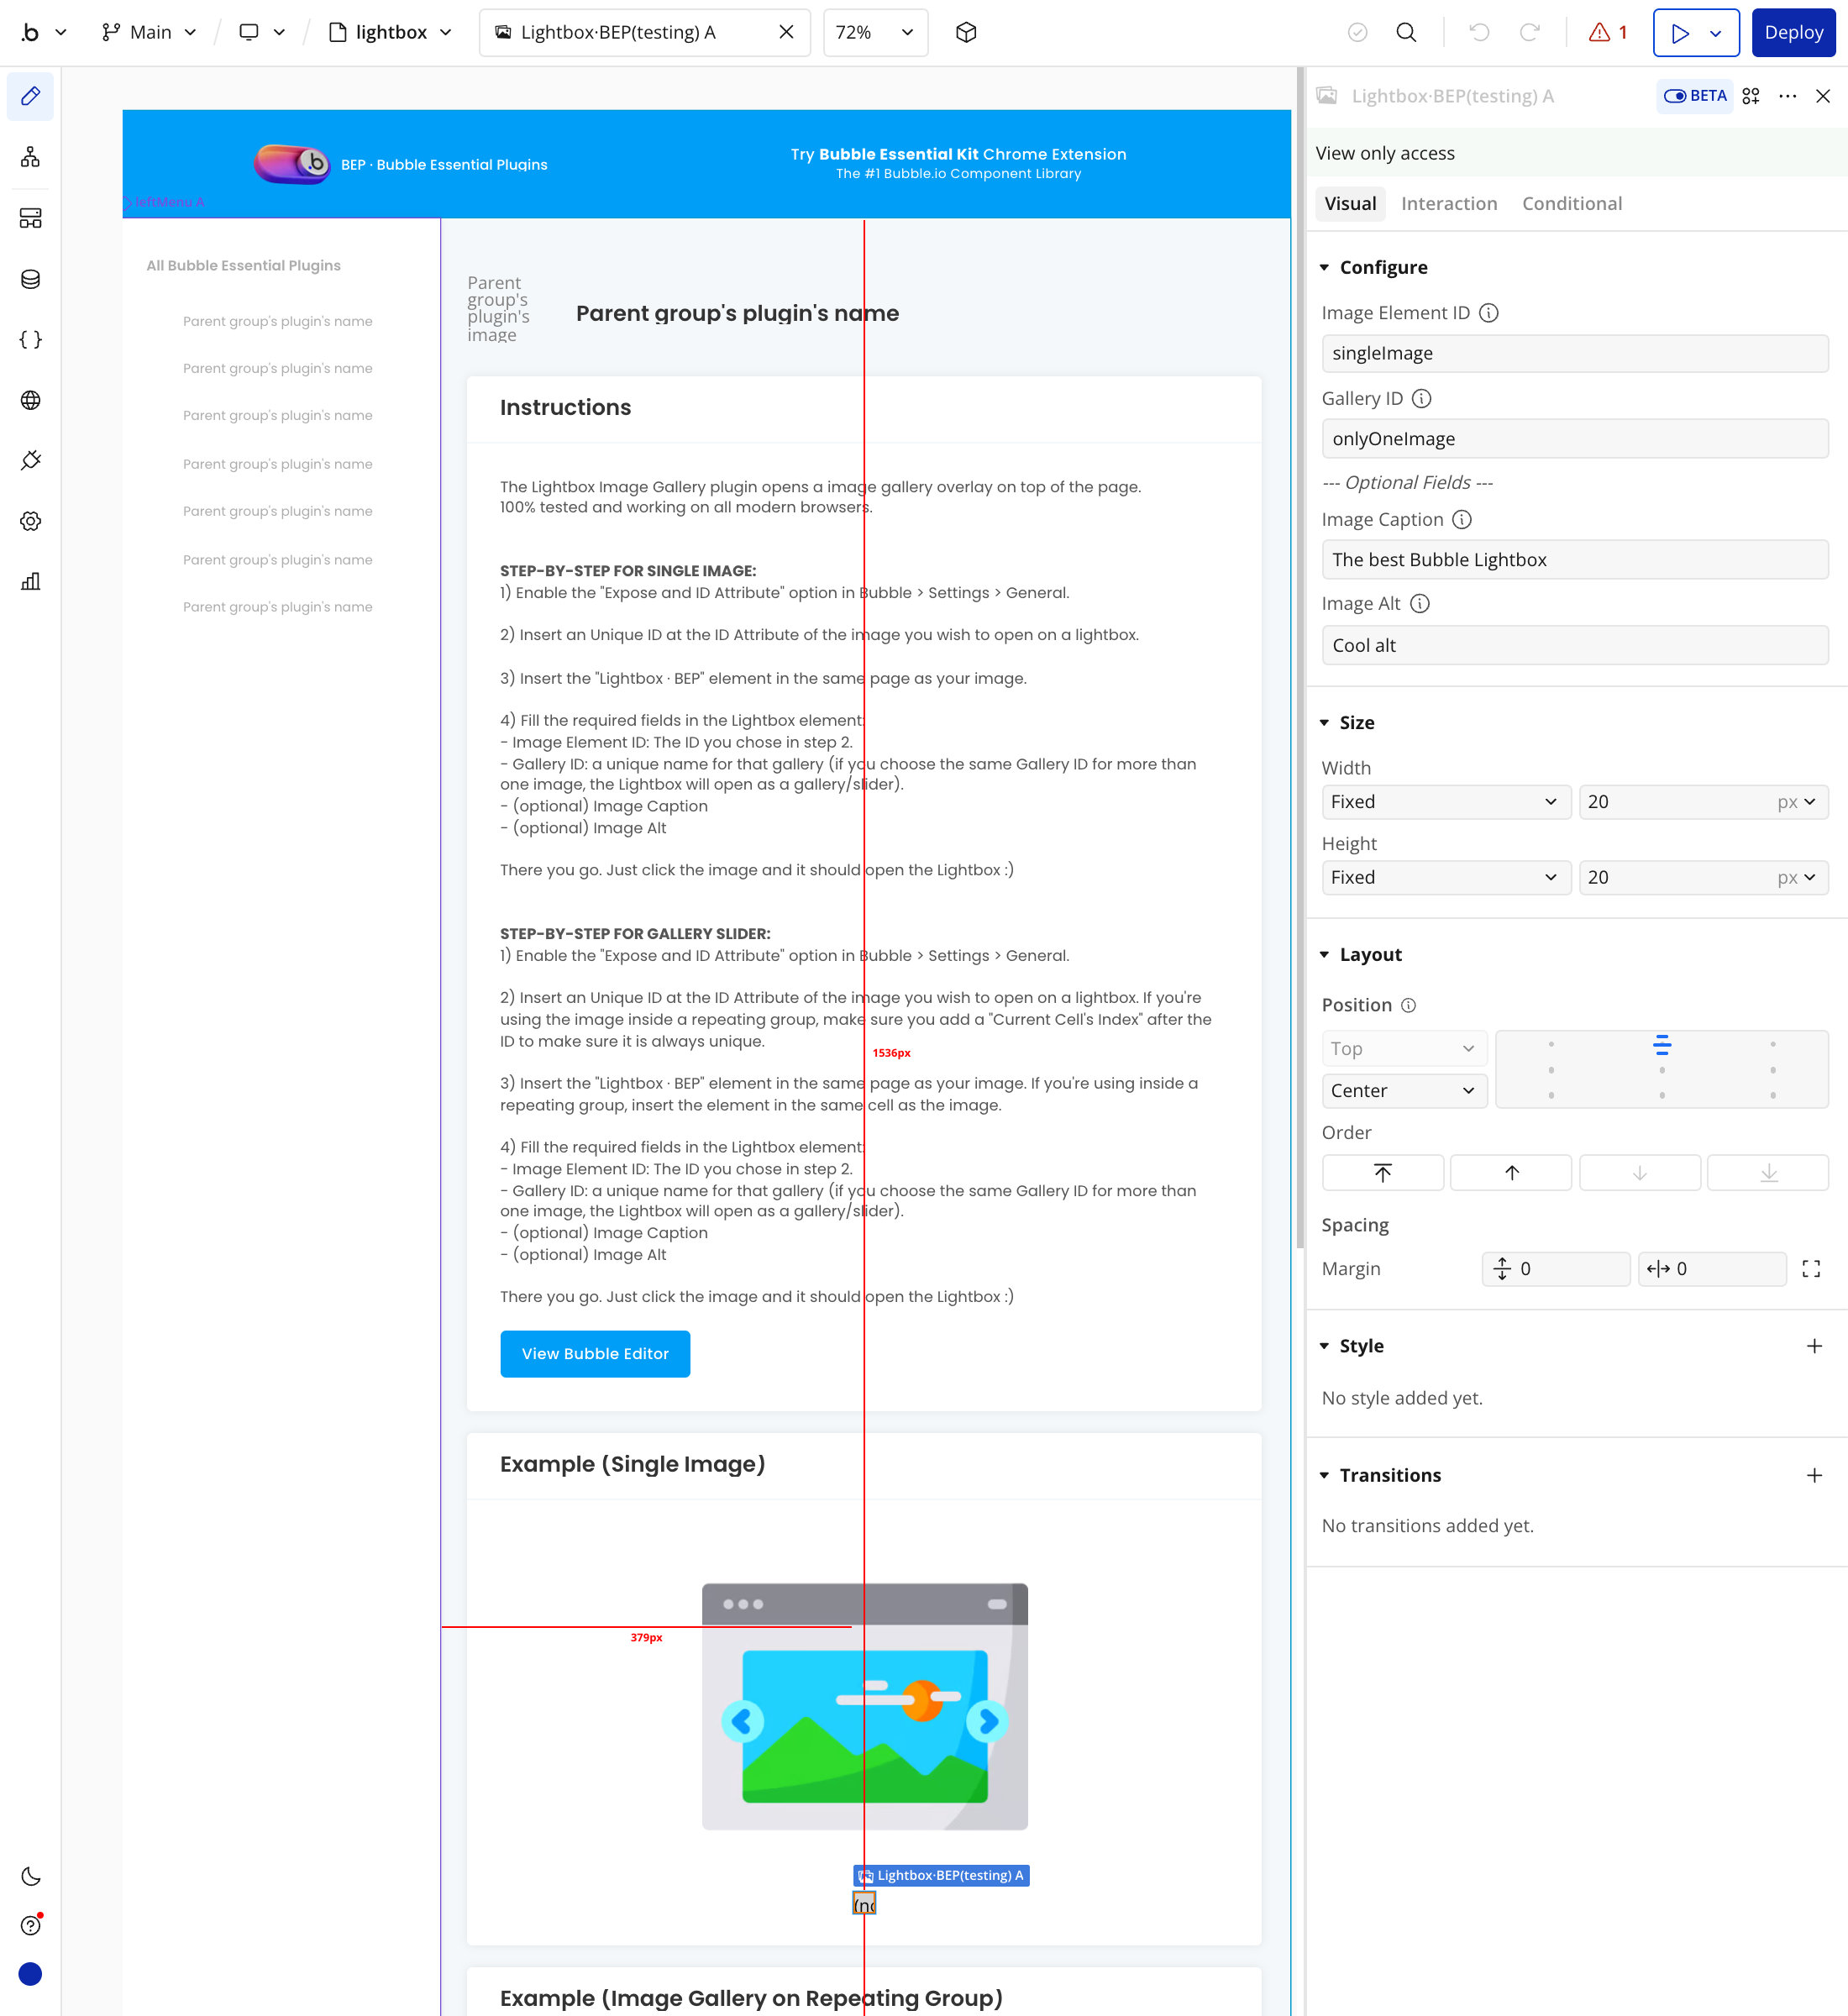
Task: Collapse the Layout section
Action: point(1324,954)
